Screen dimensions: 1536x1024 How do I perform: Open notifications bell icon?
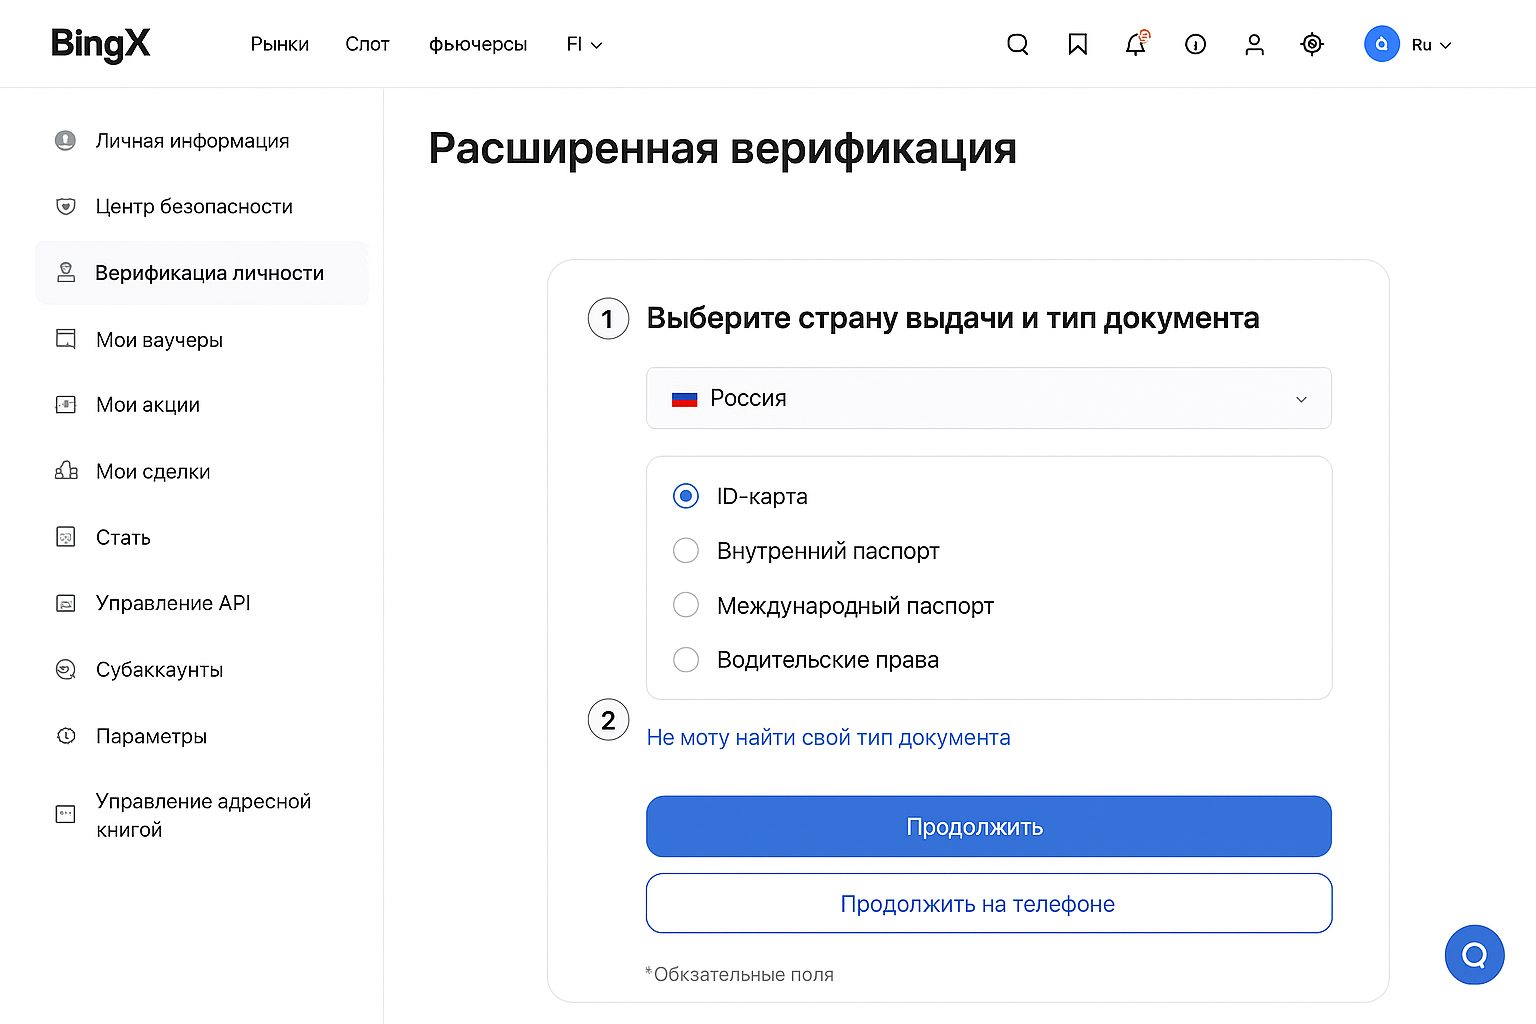click(1136, 44)
